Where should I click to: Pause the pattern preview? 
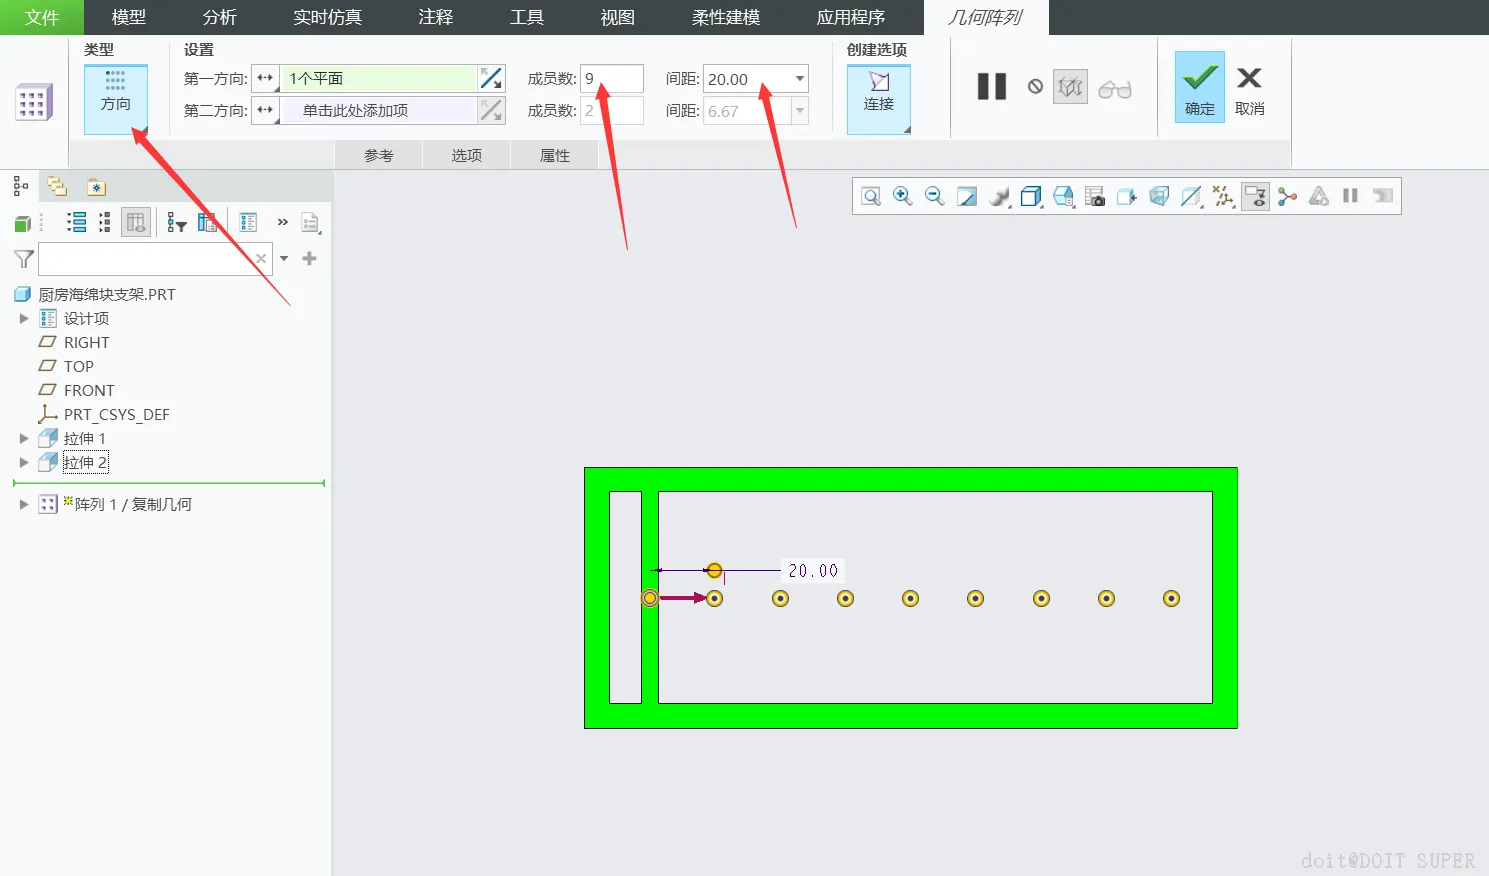(x=991, y=87)
